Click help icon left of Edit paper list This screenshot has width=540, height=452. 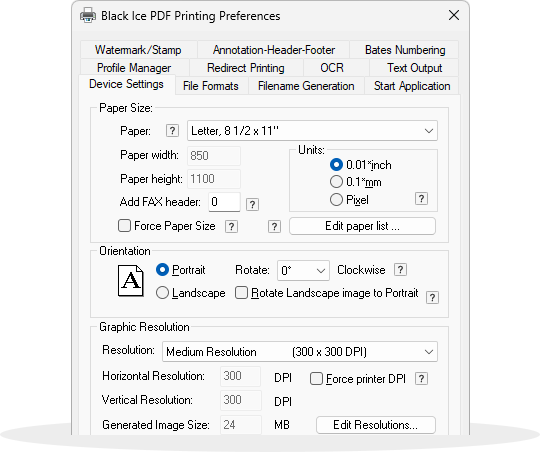click(274, 226)
